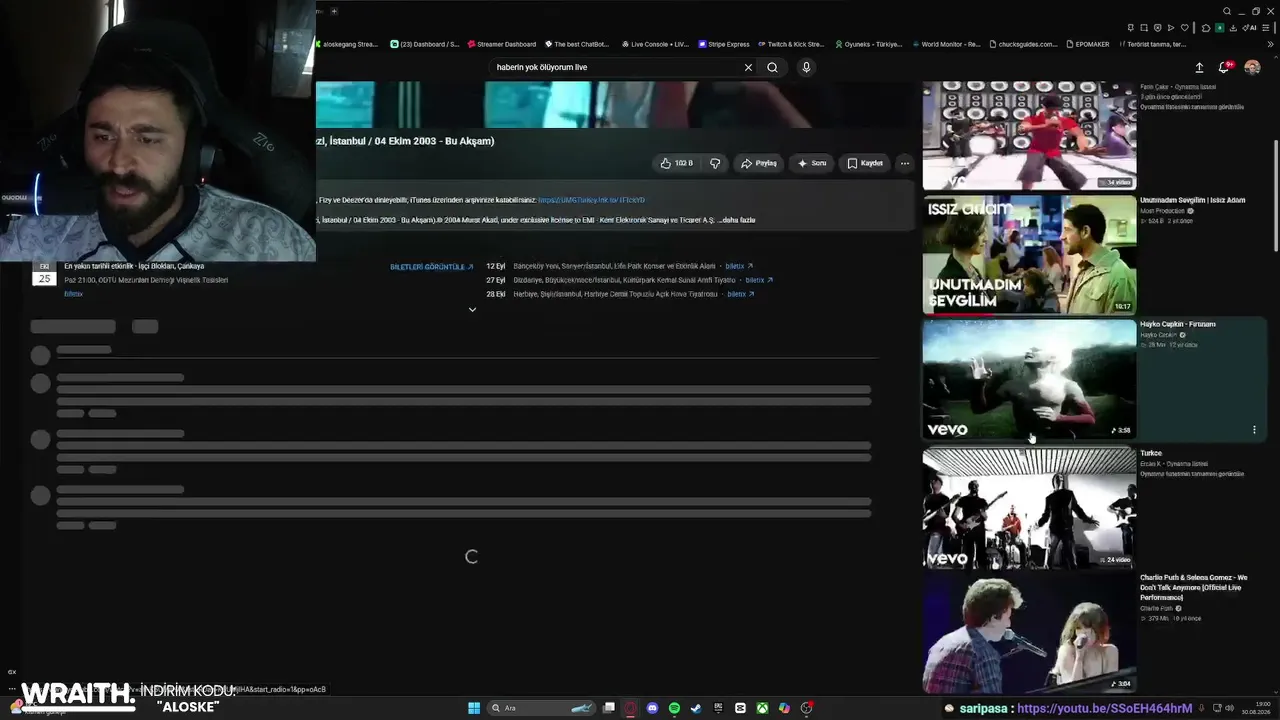
Task: Open the YouTube account avatar menu
Action: tap(1252, 67)
